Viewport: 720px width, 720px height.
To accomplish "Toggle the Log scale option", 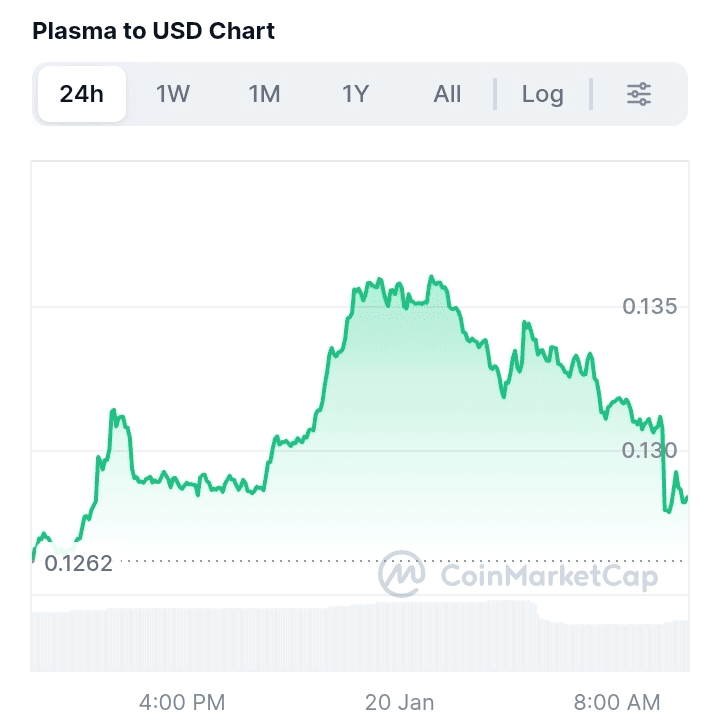I will [542, 94].
